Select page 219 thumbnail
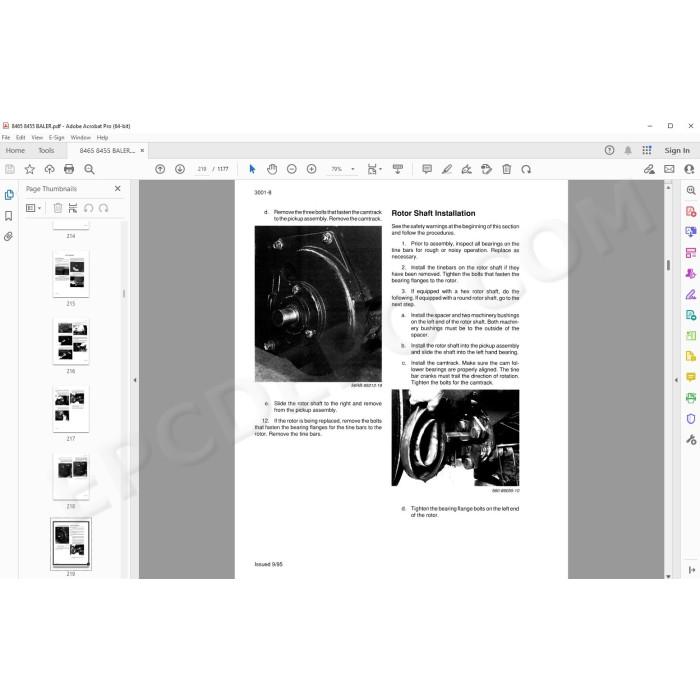 [71, 544]
